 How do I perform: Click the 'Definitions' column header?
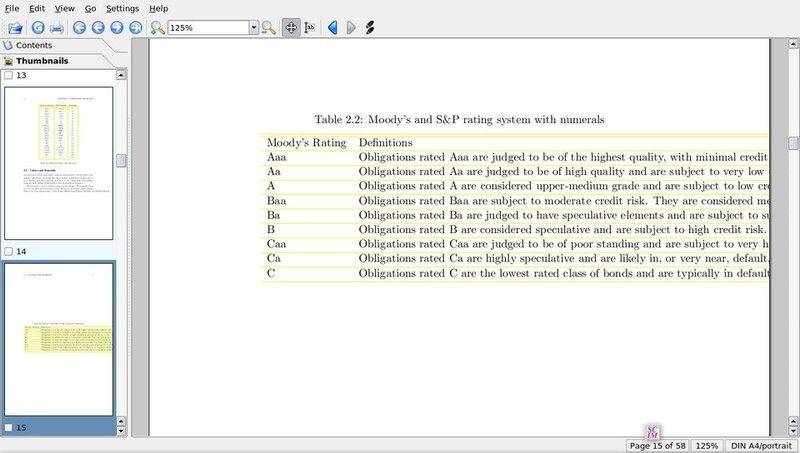click(386, 143)
